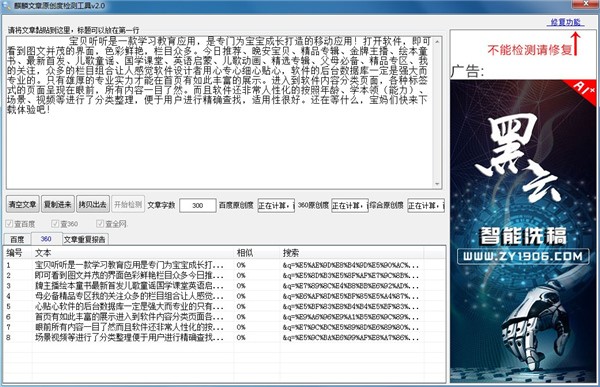Close the application window

(585, 4)
